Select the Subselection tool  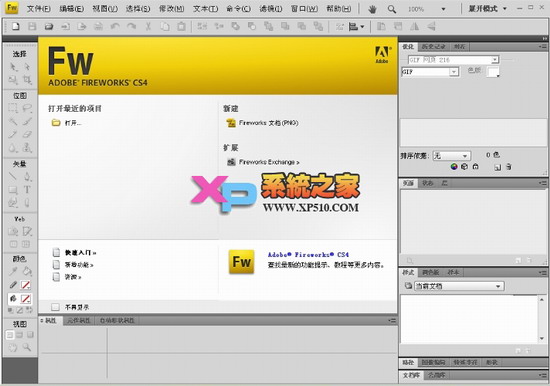[x=27, y=67]
